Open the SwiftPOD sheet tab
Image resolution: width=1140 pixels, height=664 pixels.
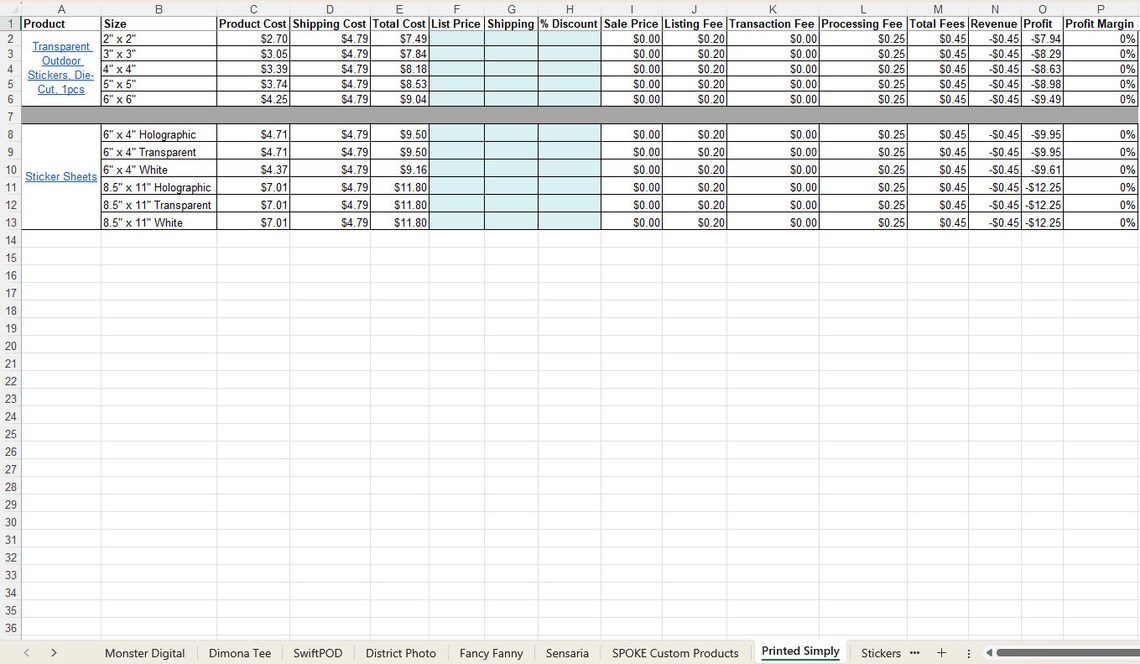point(317,652)
